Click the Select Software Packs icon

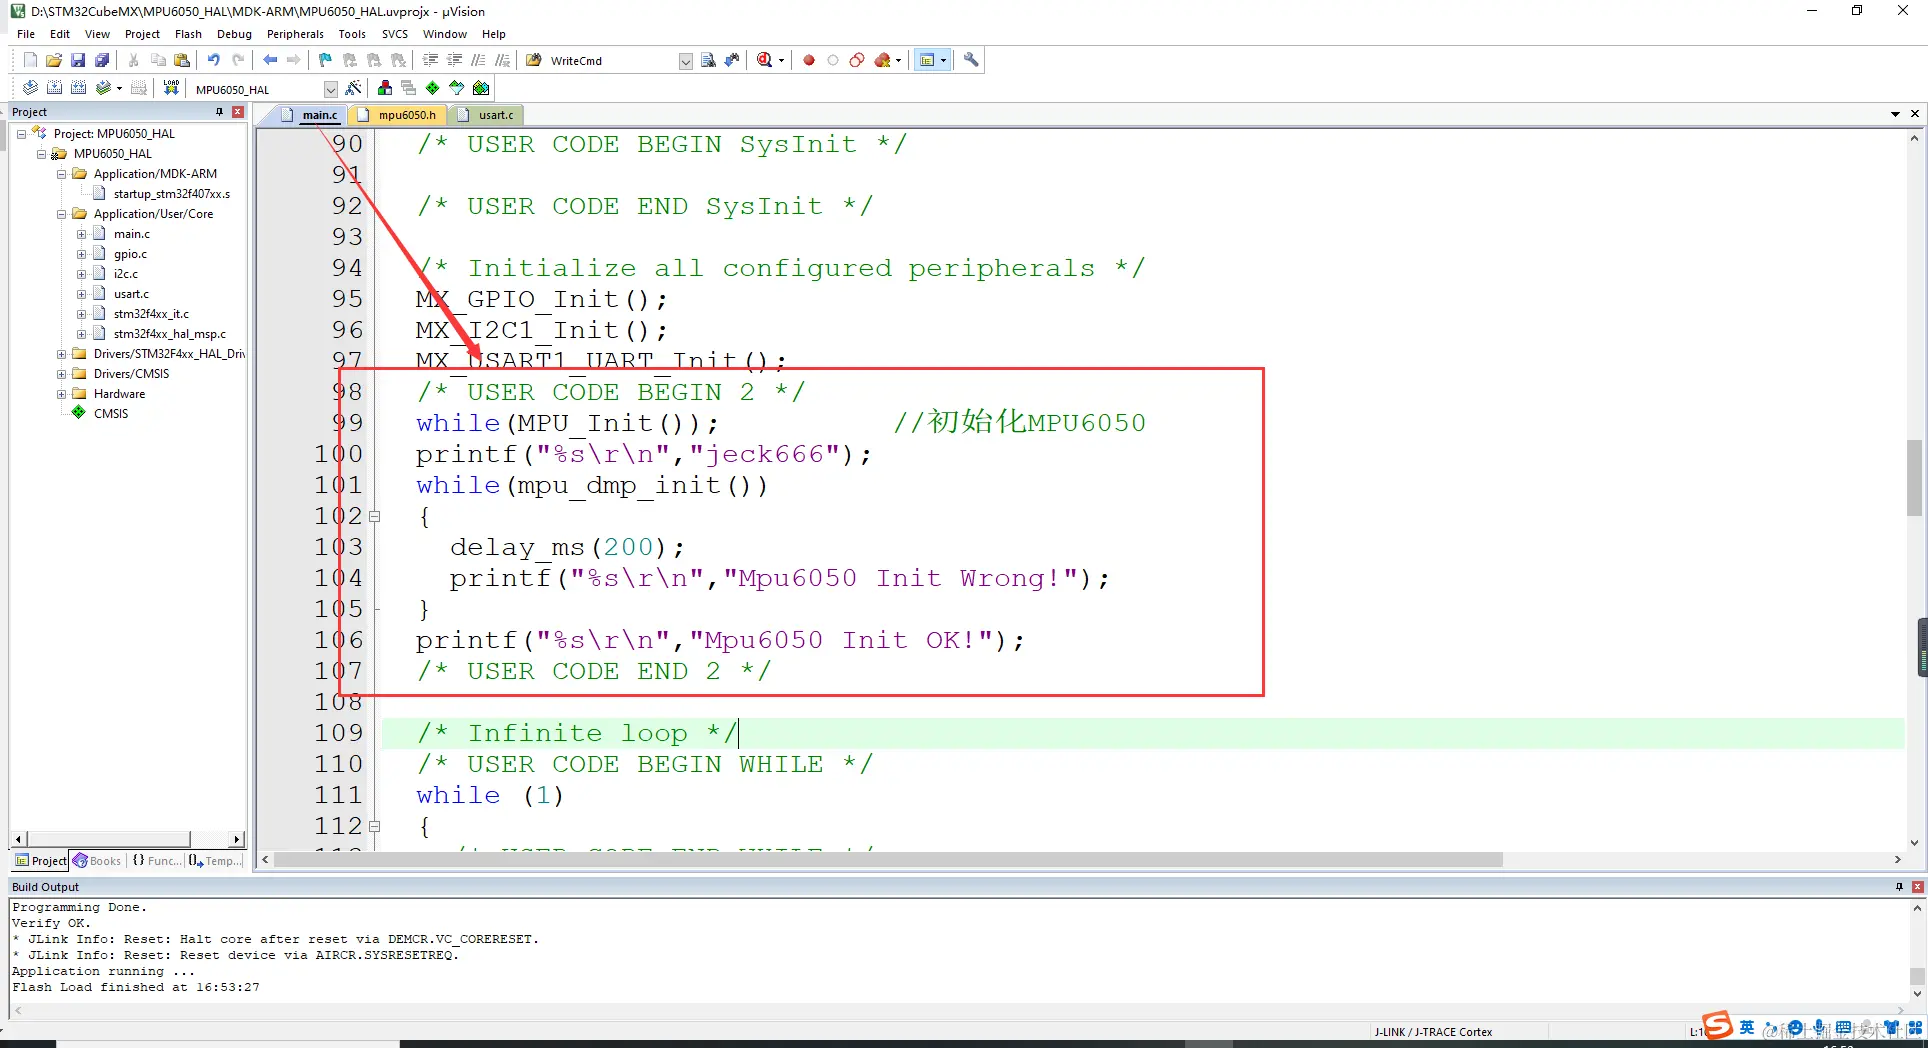(x=456, y=88)
